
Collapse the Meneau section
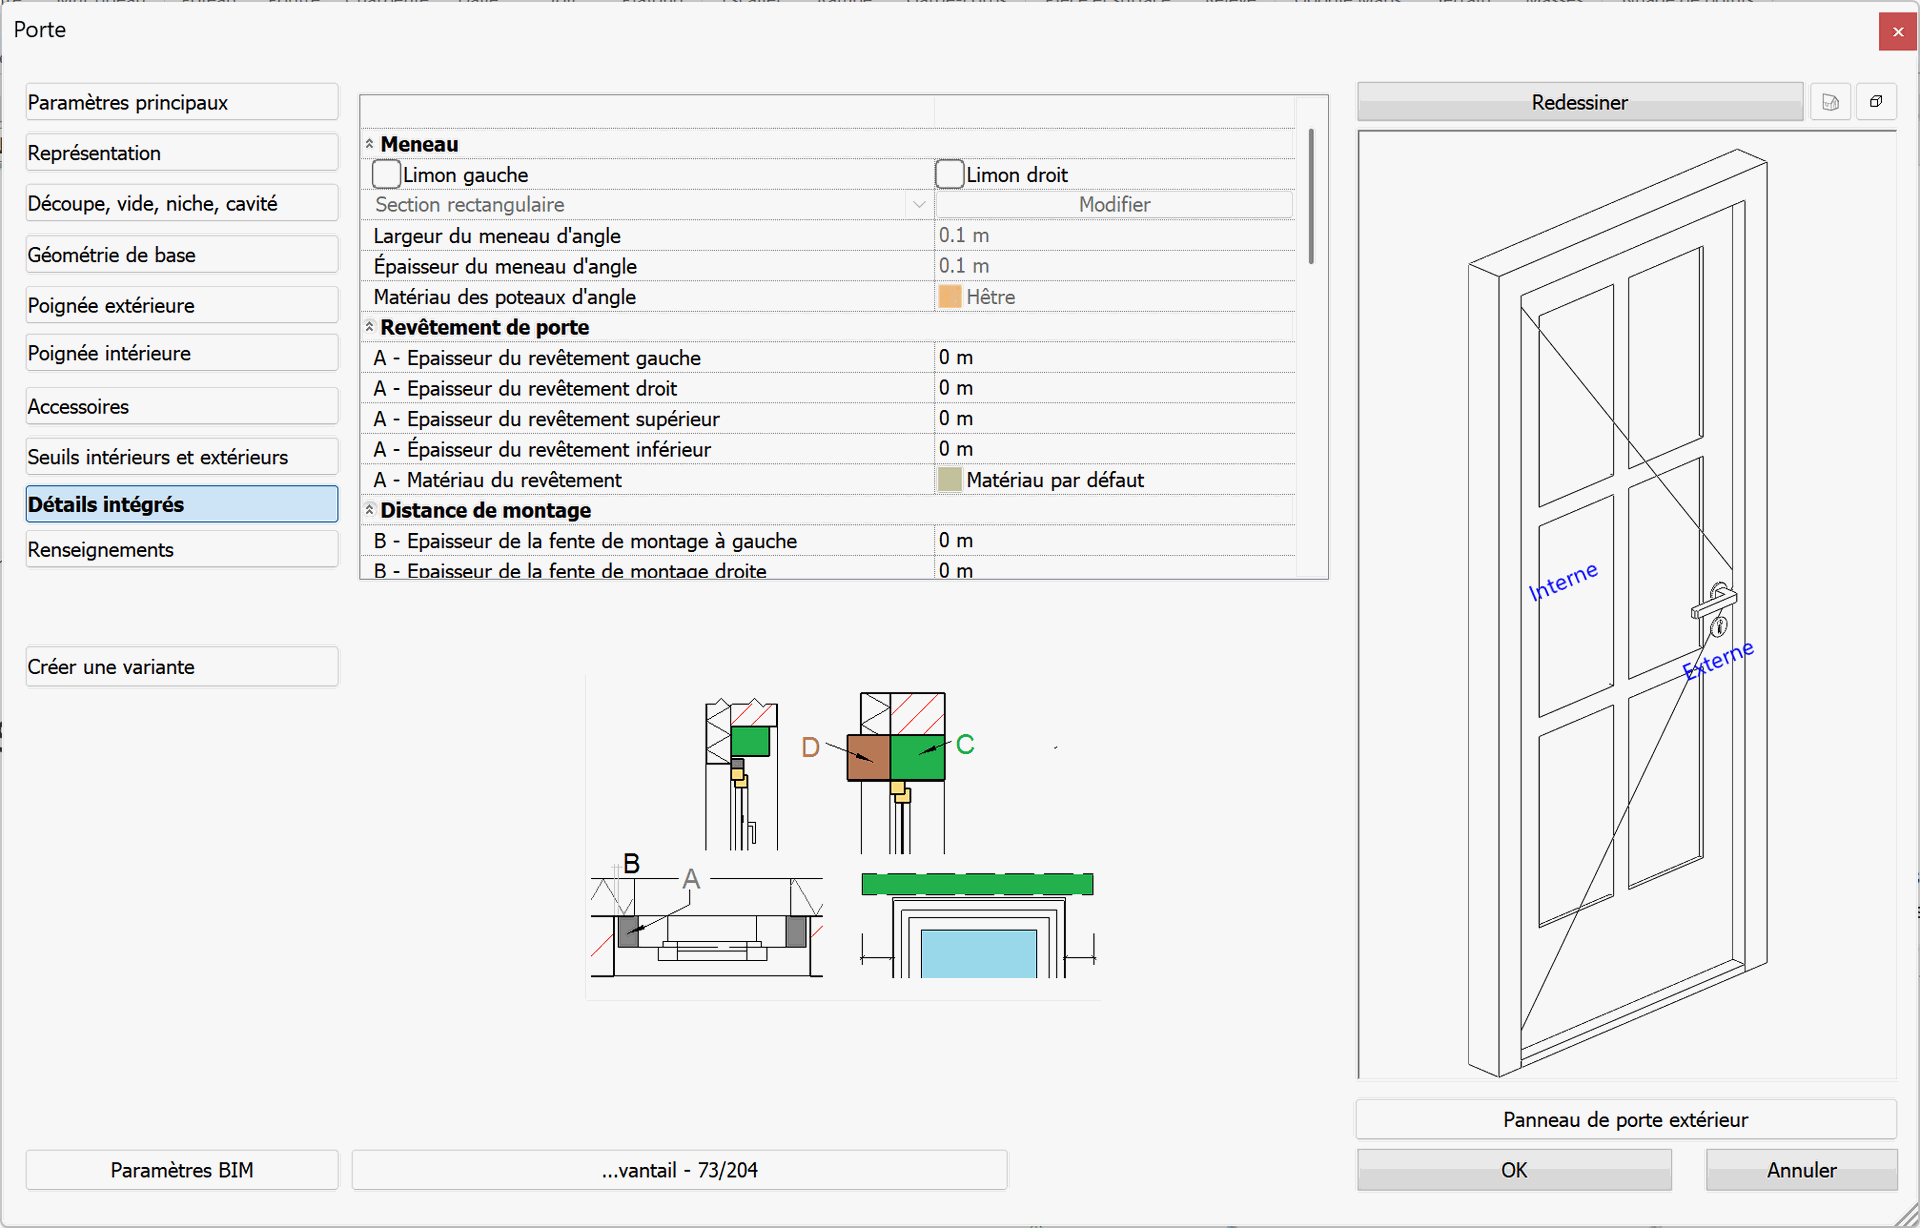click(369, 144)
